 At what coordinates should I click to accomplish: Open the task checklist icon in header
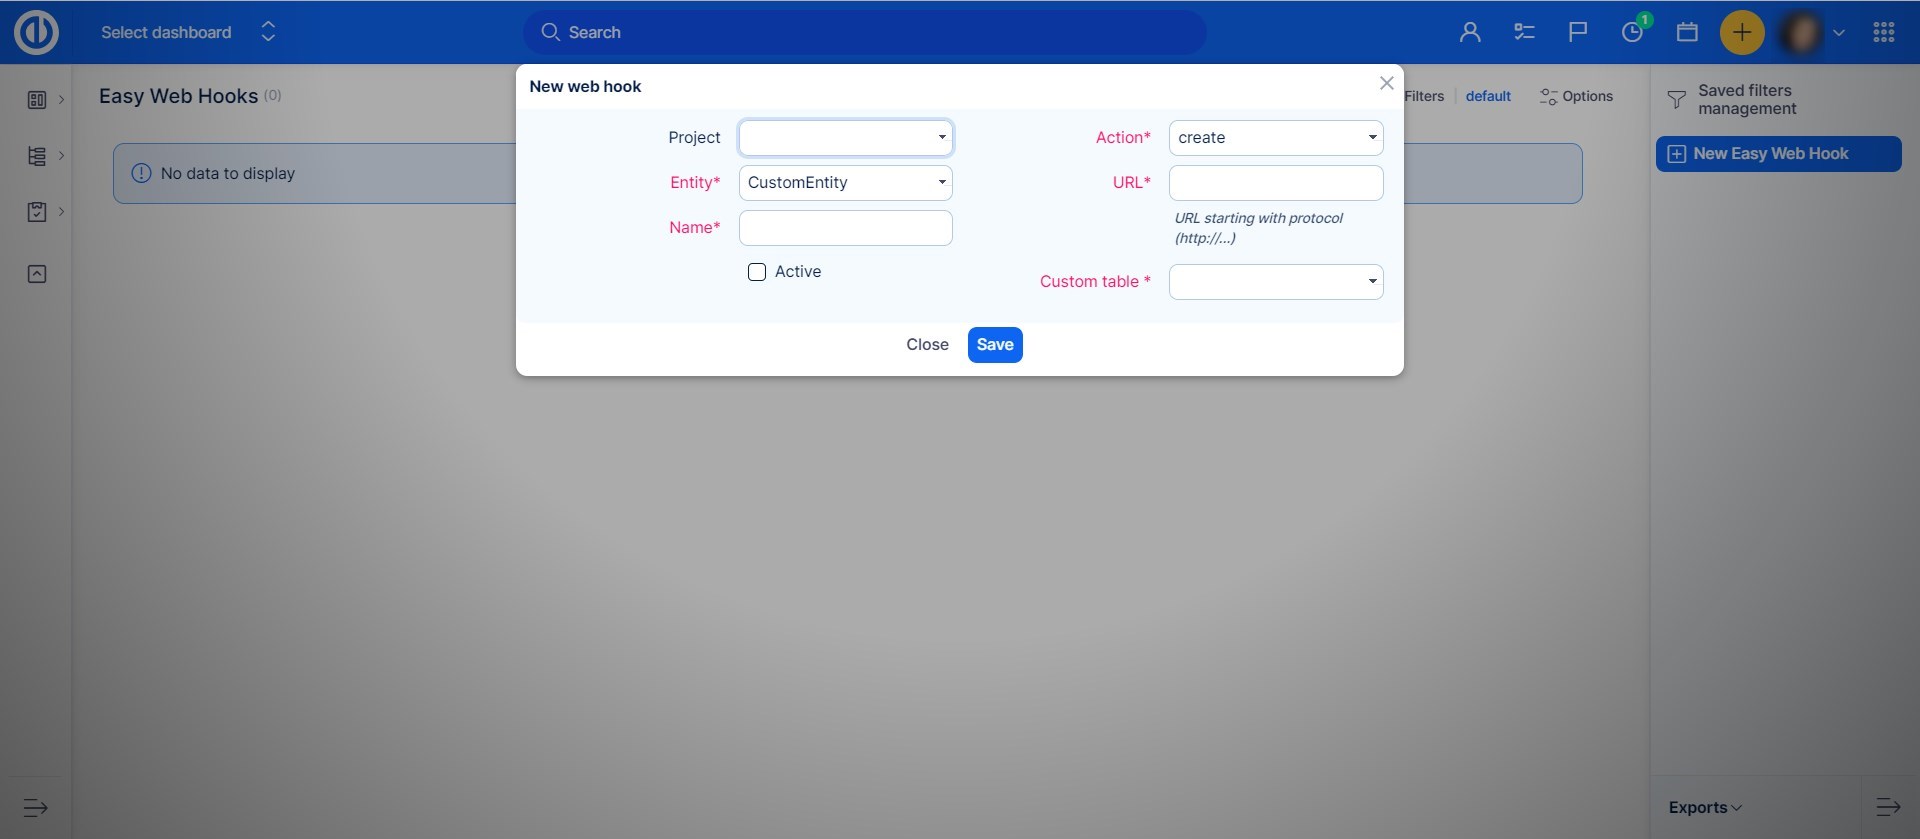tap(1524, 32)
